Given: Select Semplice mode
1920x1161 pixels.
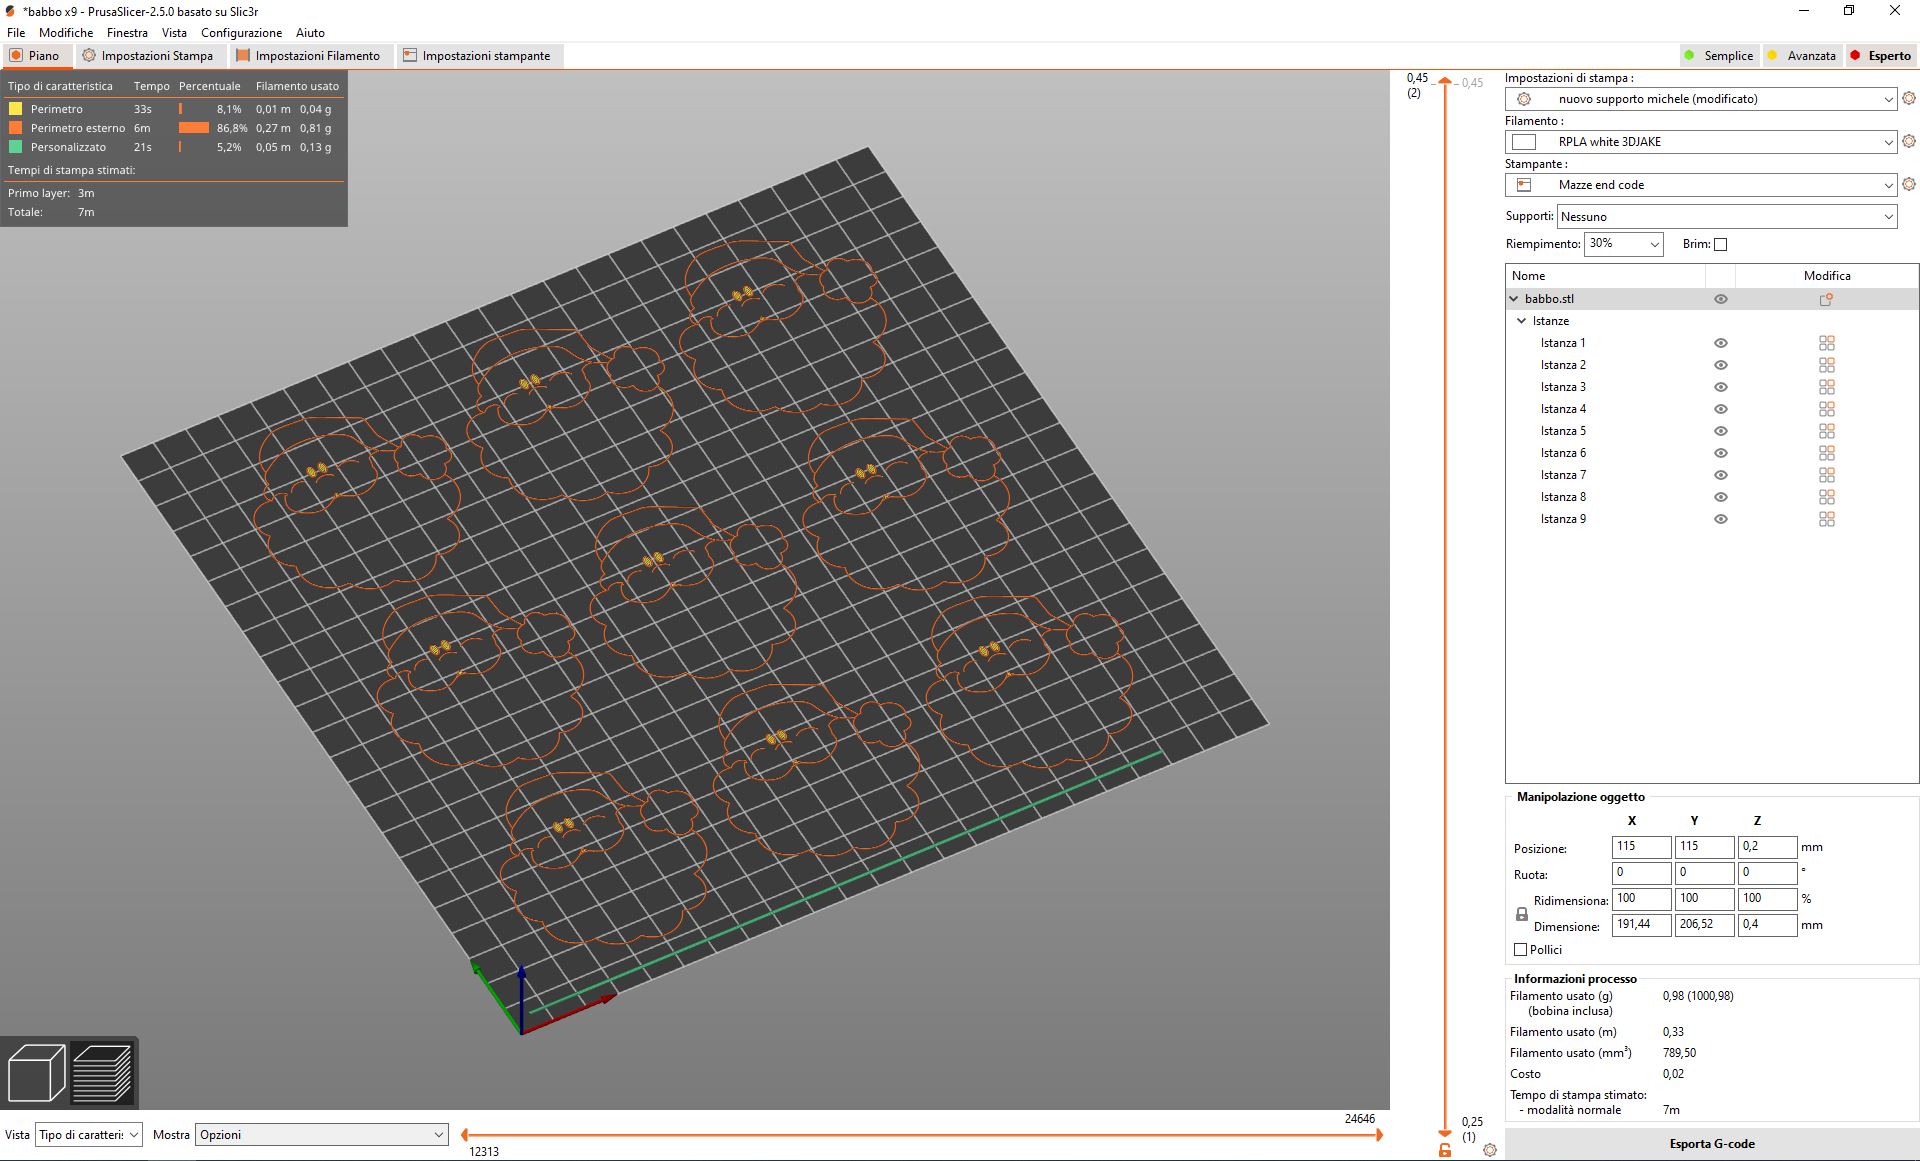Looking at the screenshot, I should click(1718, 56).
